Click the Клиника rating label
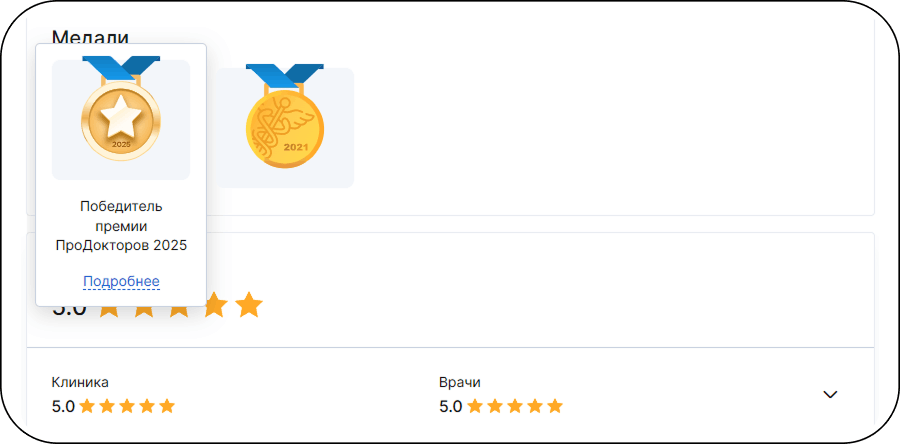The height and width of the screenshot is (444, 900). [x=80, y=382]
